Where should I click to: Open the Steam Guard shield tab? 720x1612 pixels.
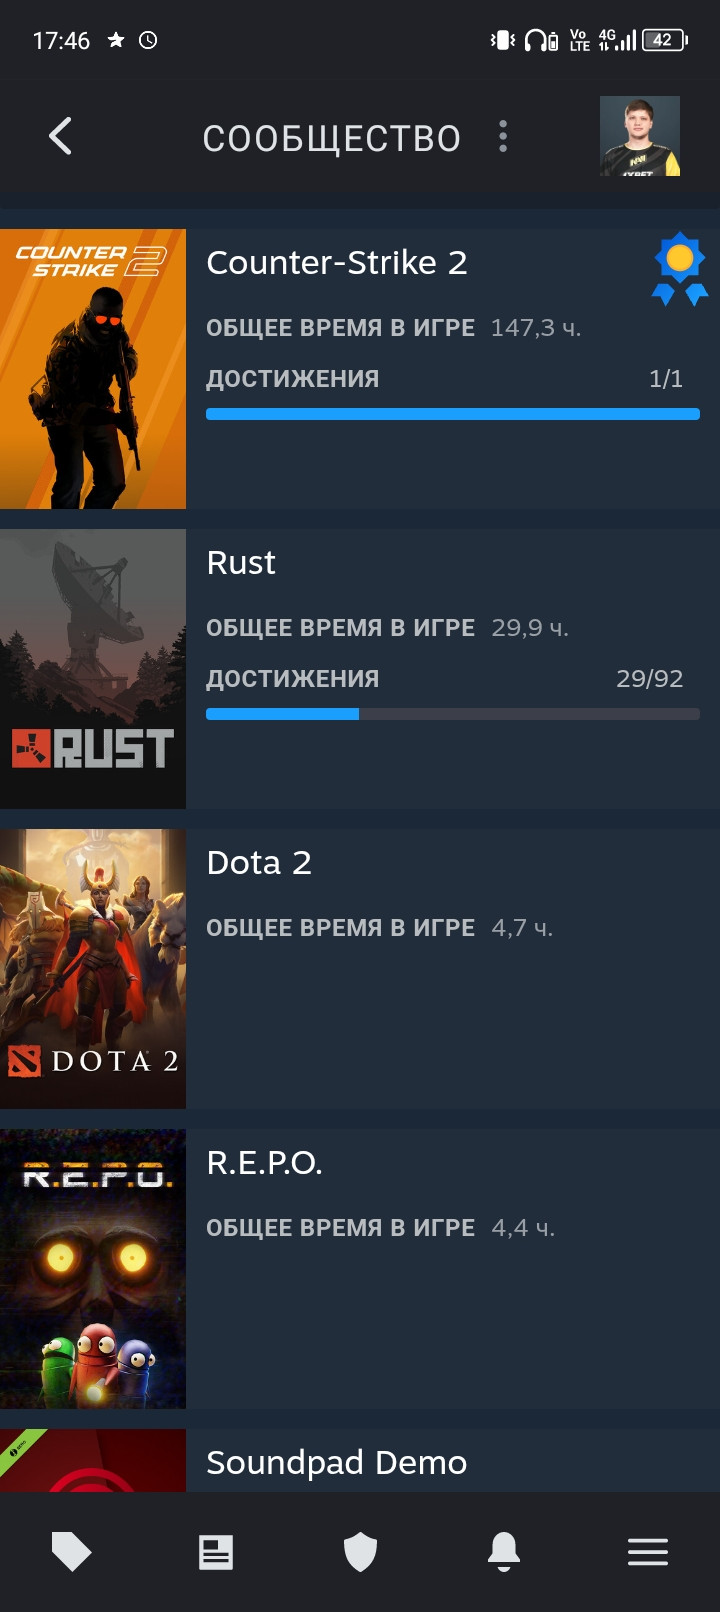click(360, 1552)
